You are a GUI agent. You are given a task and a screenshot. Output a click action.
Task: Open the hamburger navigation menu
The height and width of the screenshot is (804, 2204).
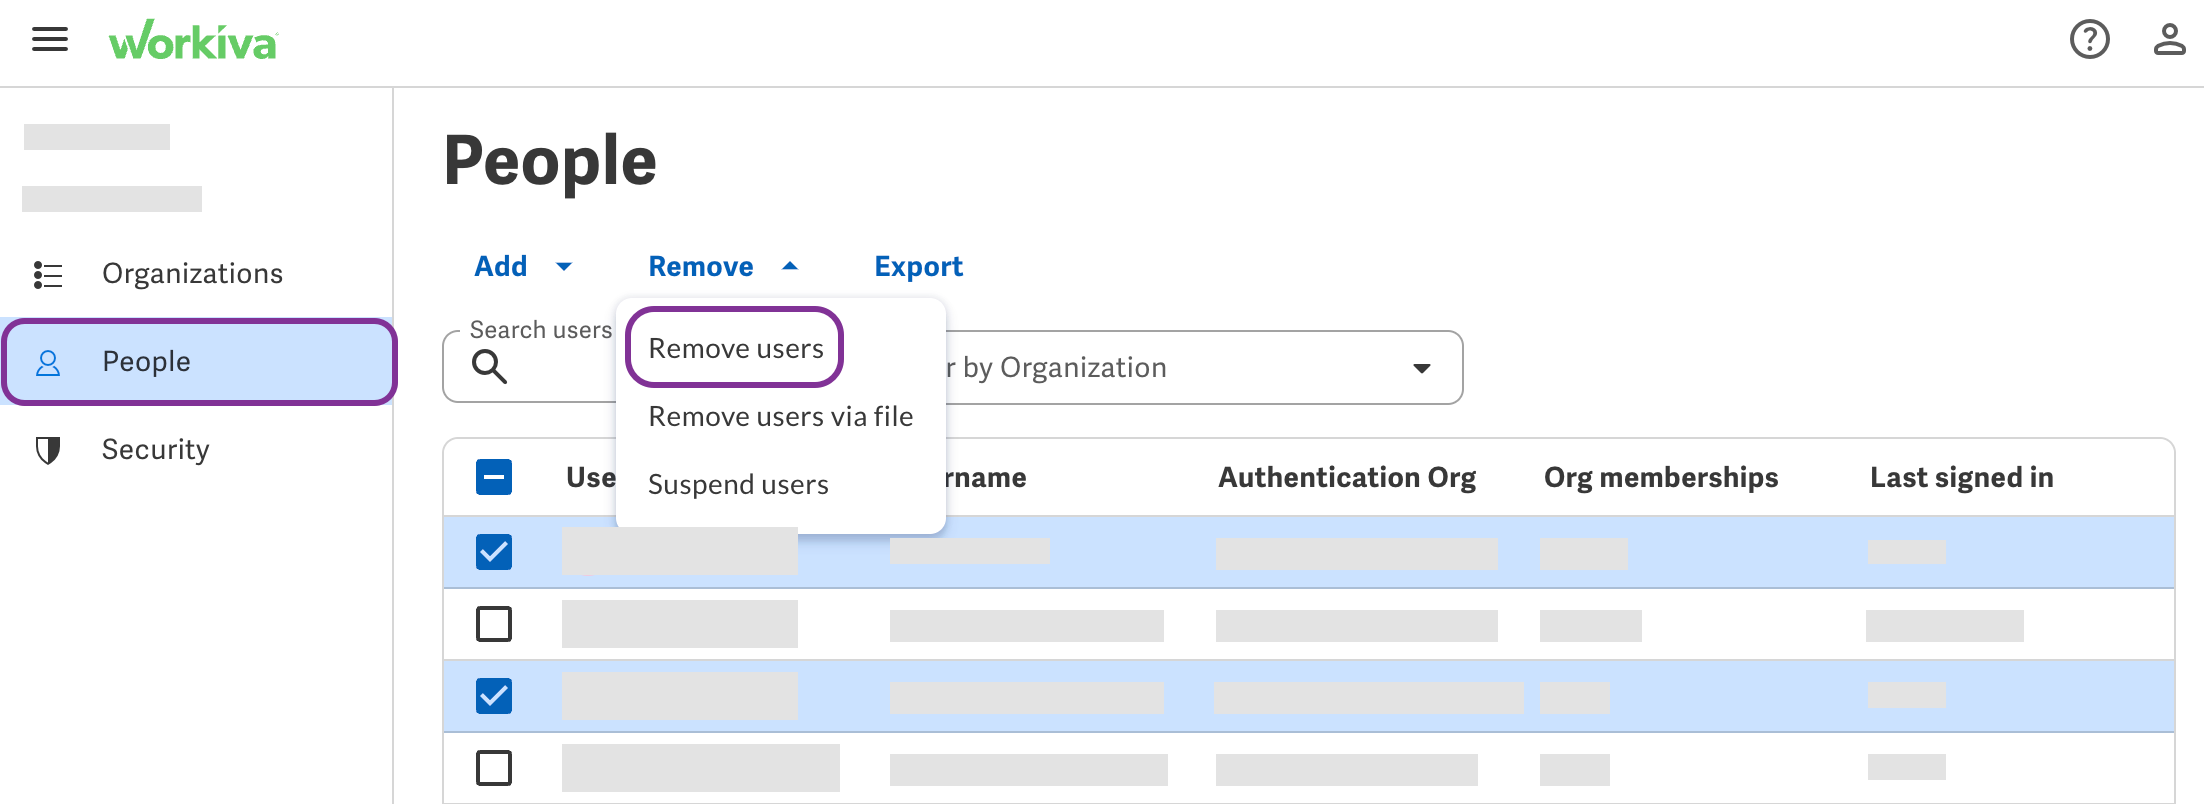tap(50, 40)
